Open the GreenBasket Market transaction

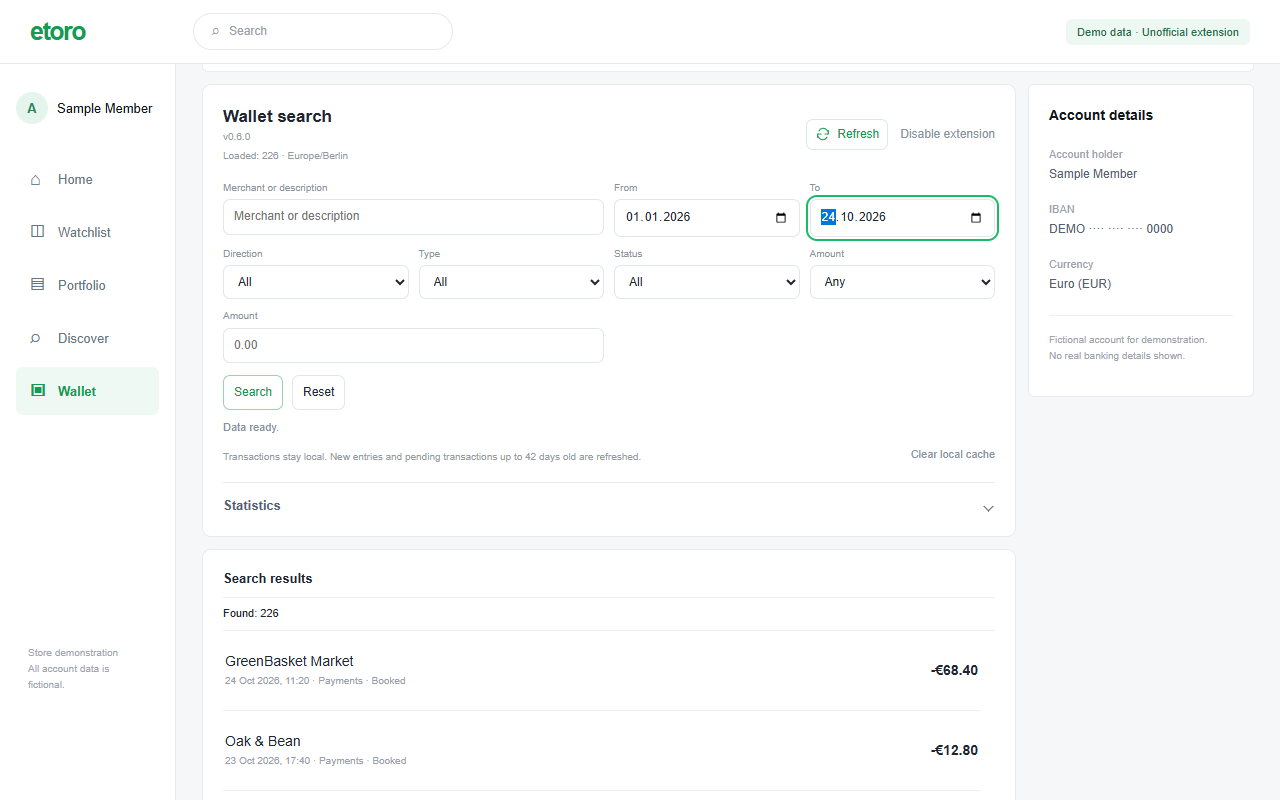tap(602, 670)
